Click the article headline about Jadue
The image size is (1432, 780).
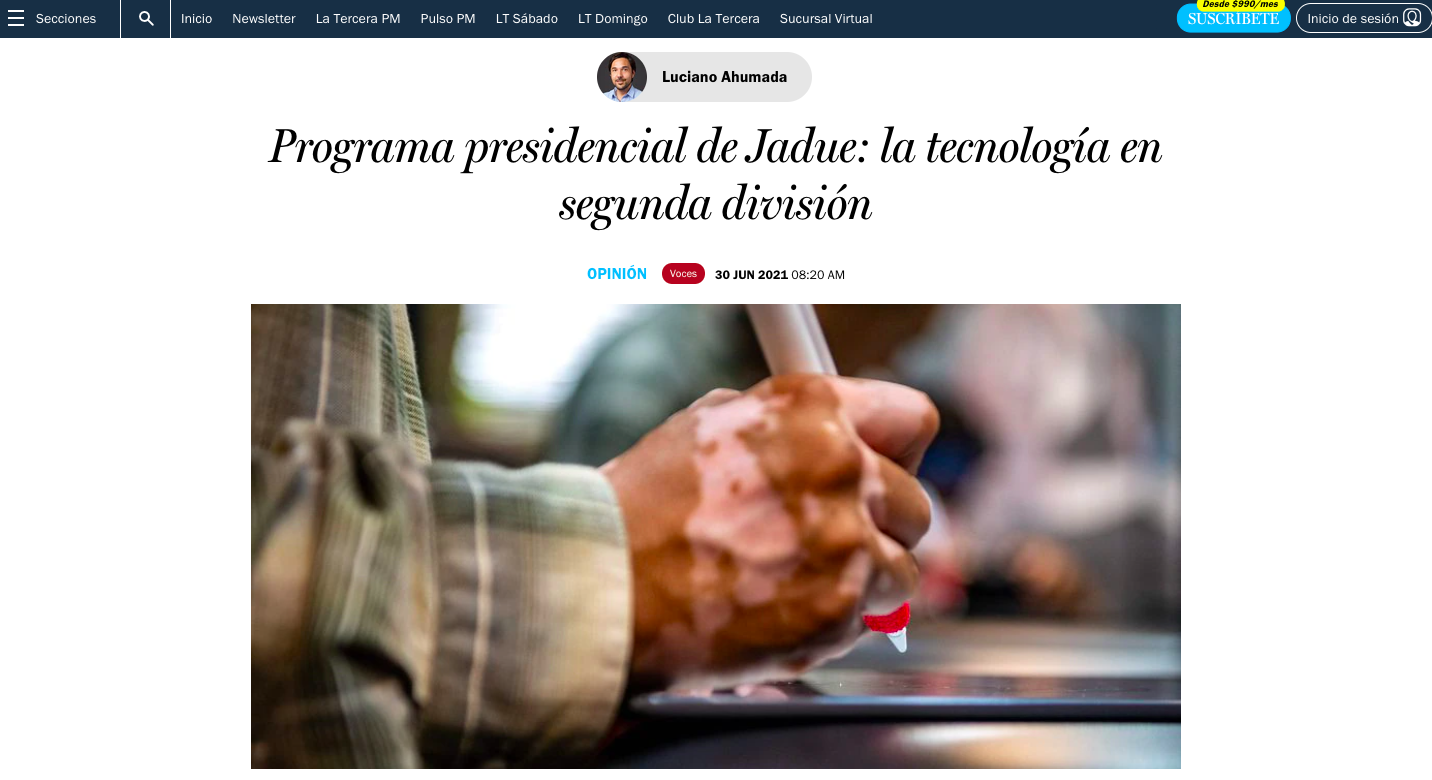[x=716, y=175]
